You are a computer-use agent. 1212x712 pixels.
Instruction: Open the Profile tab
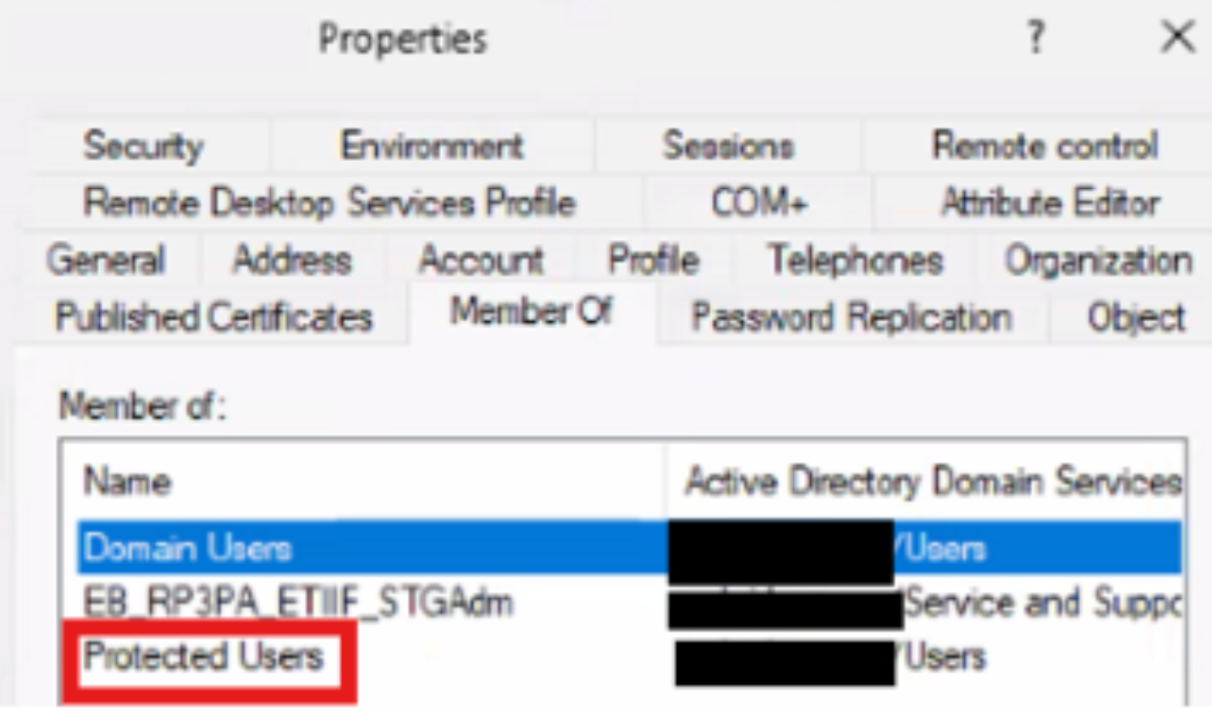653,260
